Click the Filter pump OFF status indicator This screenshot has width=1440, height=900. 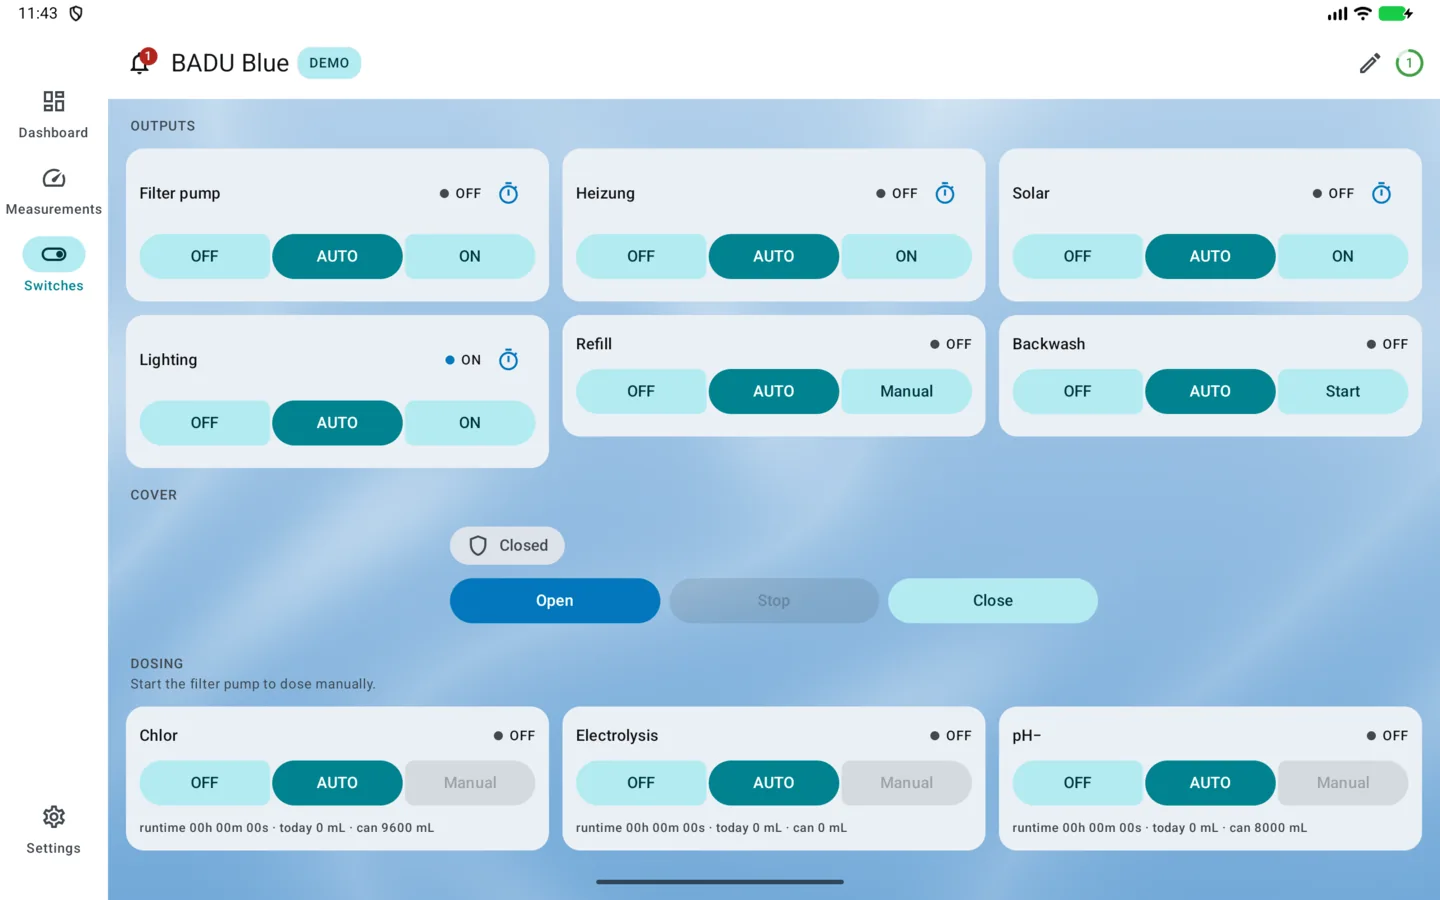click(x=460, y=193)
